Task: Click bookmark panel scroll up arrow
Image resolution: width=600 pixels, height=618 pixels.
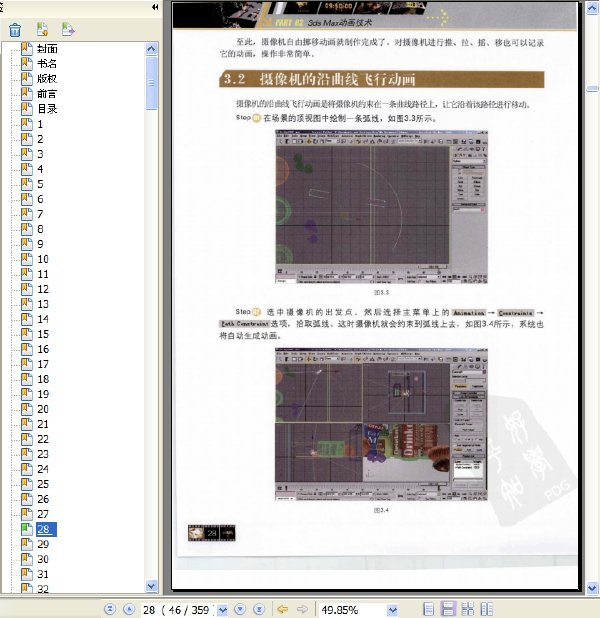Action: (x=151, y=48)
